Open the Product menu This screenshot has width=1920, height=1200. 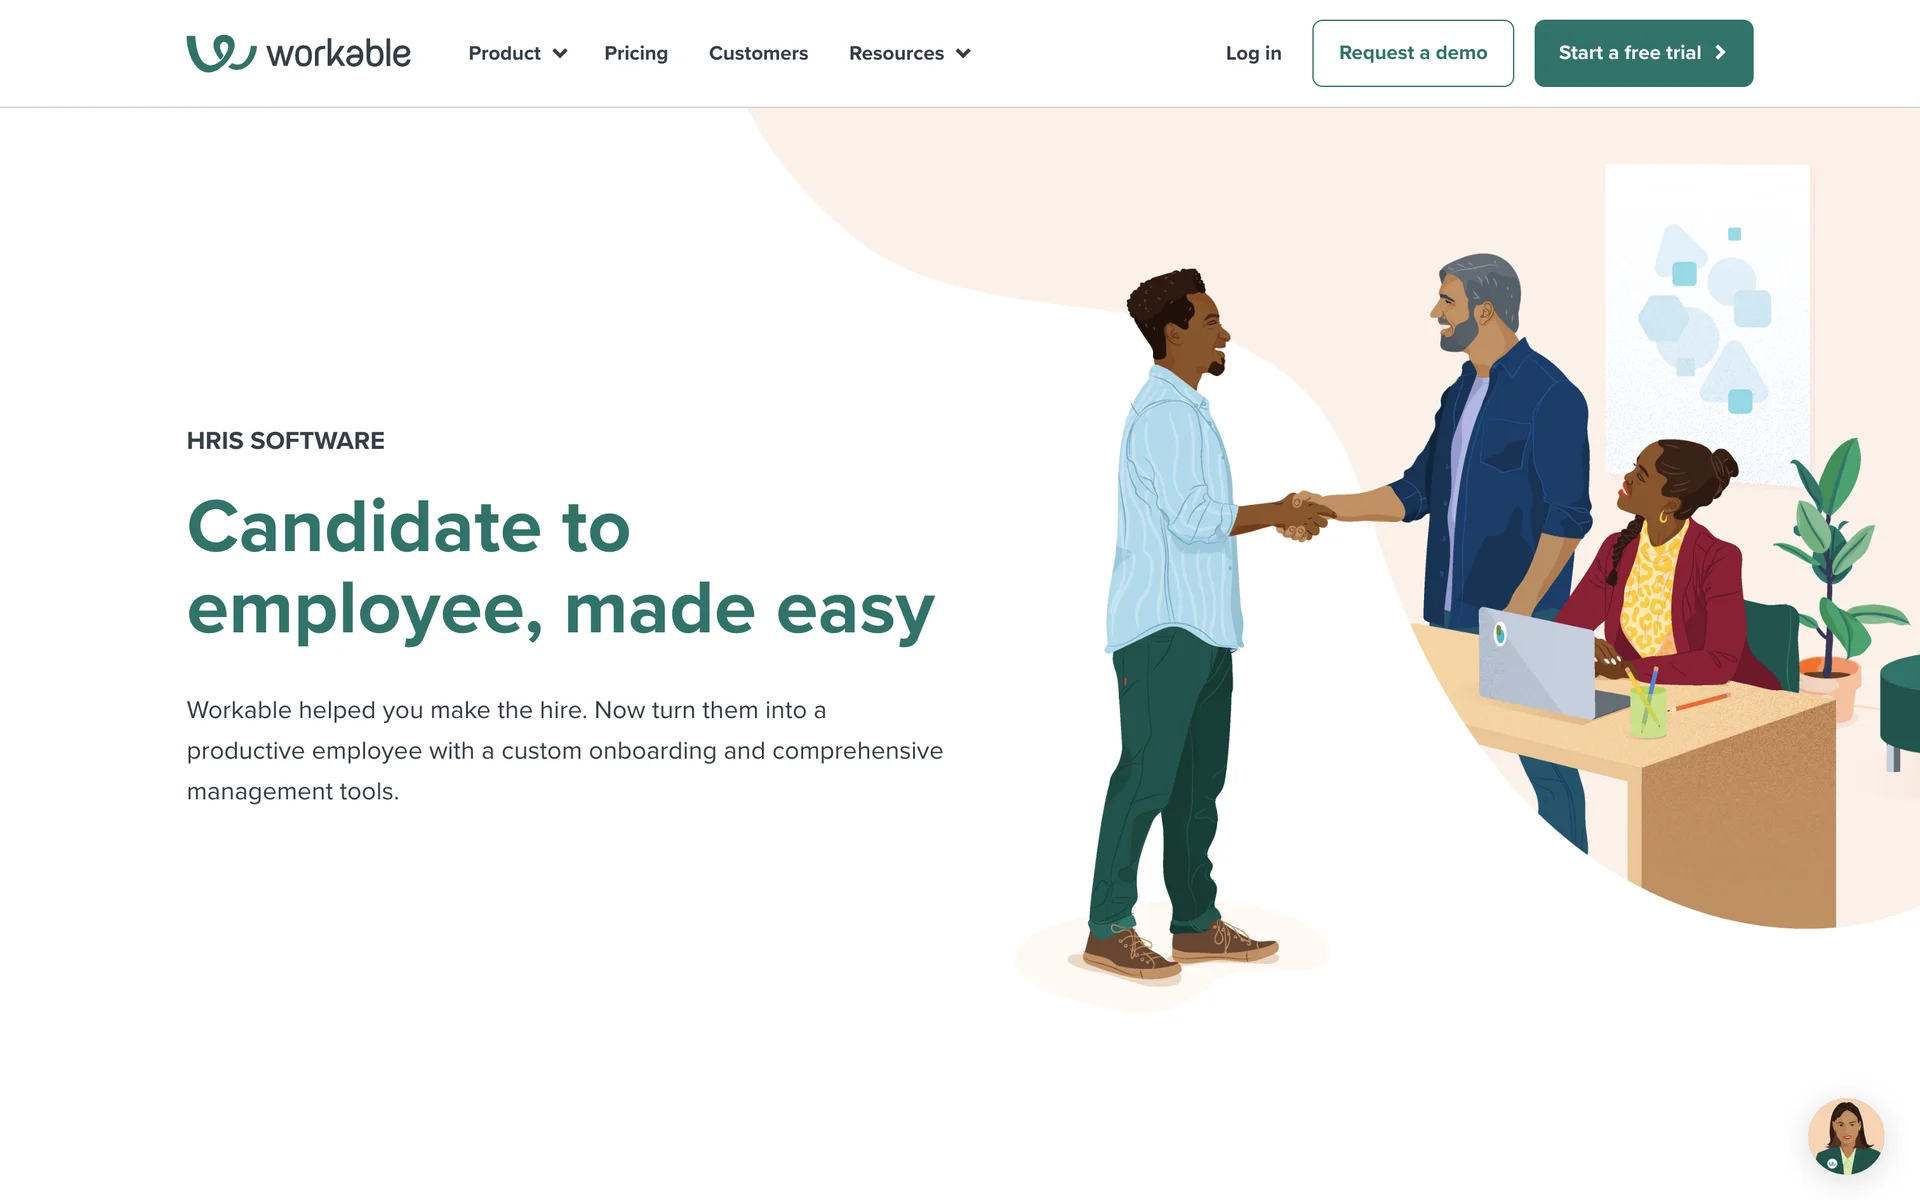(x=517, y=53)
